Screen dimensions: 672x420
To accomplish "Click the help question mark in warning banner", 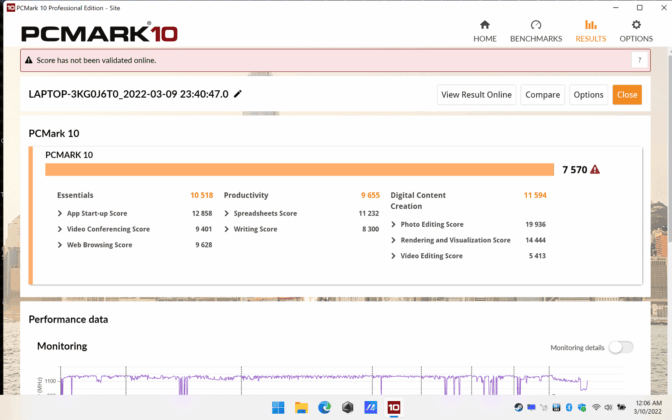I will [639, 60].
